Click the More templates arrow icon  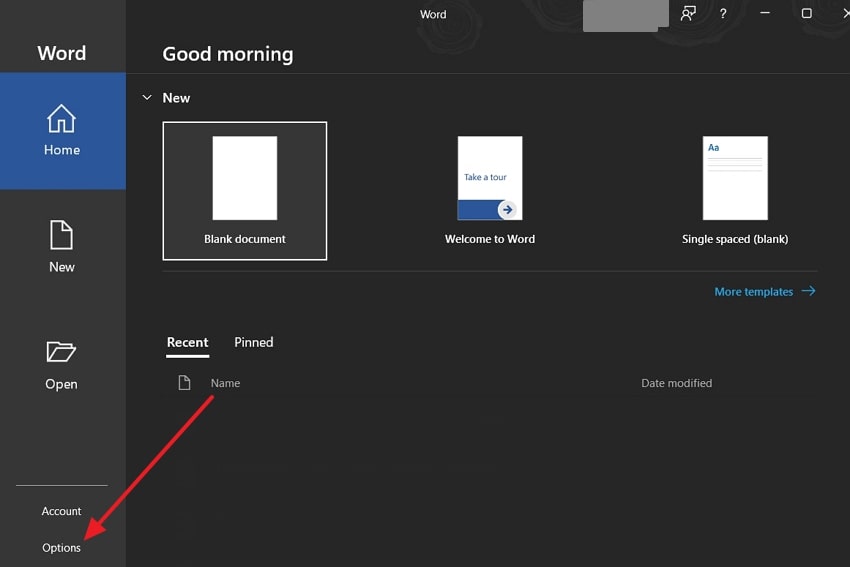[x=809, y=292]
